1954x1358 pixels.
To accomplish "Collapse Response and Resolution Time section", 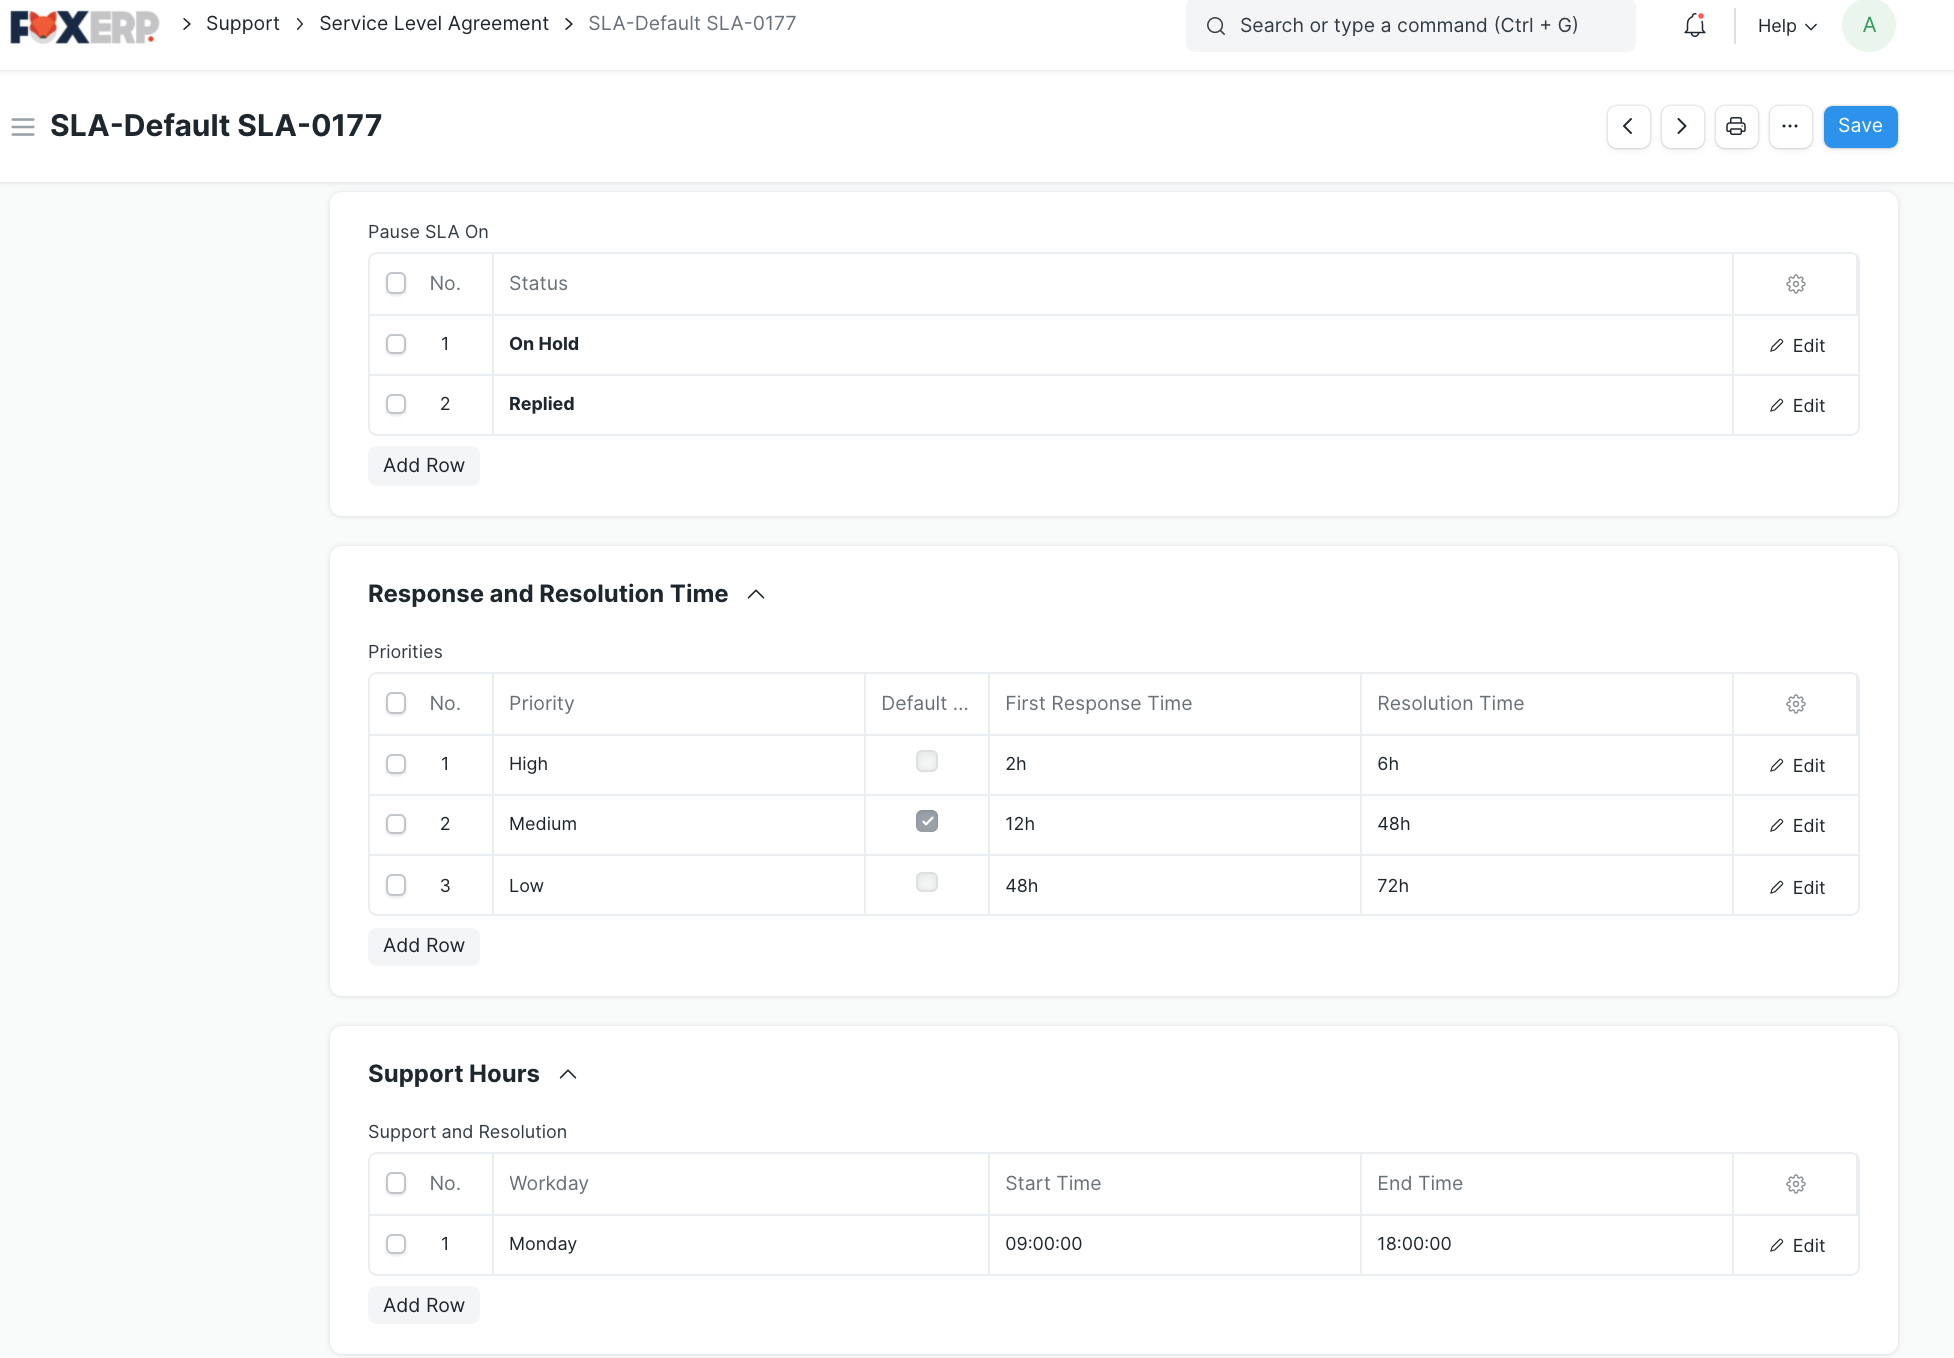I will (756, 594).
